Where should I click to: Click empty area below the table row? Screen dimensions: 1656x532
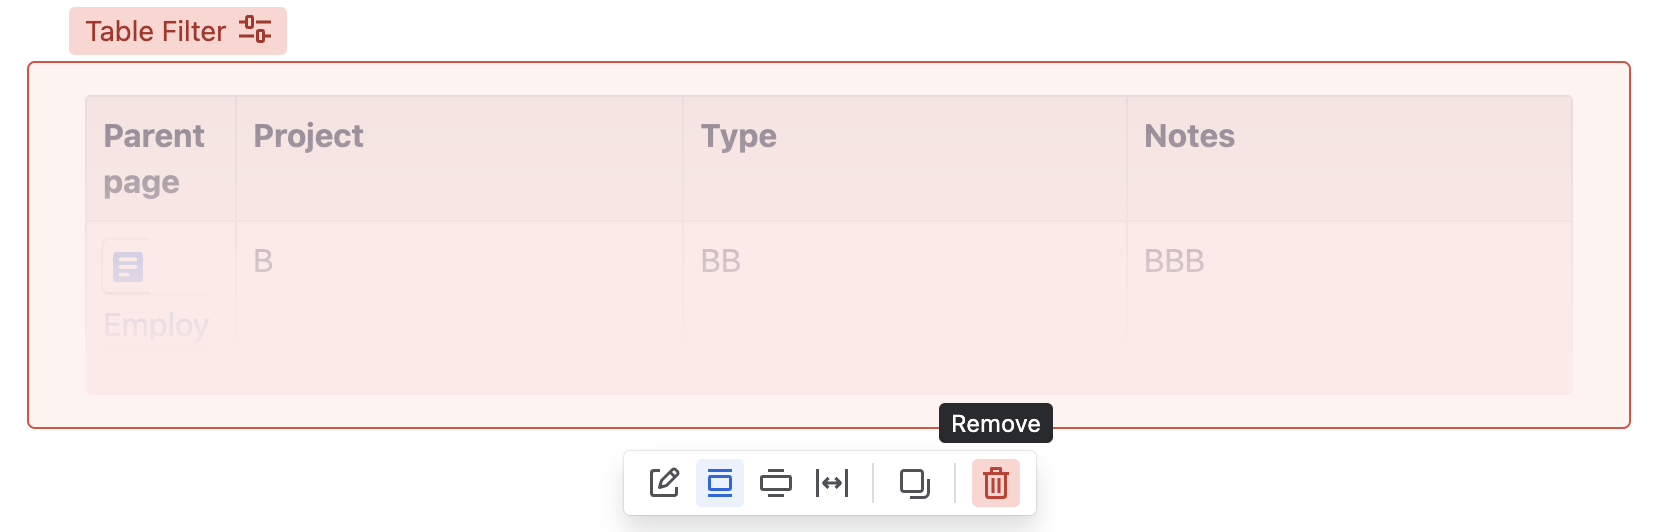pyautogui.click(x=828, y=372)
